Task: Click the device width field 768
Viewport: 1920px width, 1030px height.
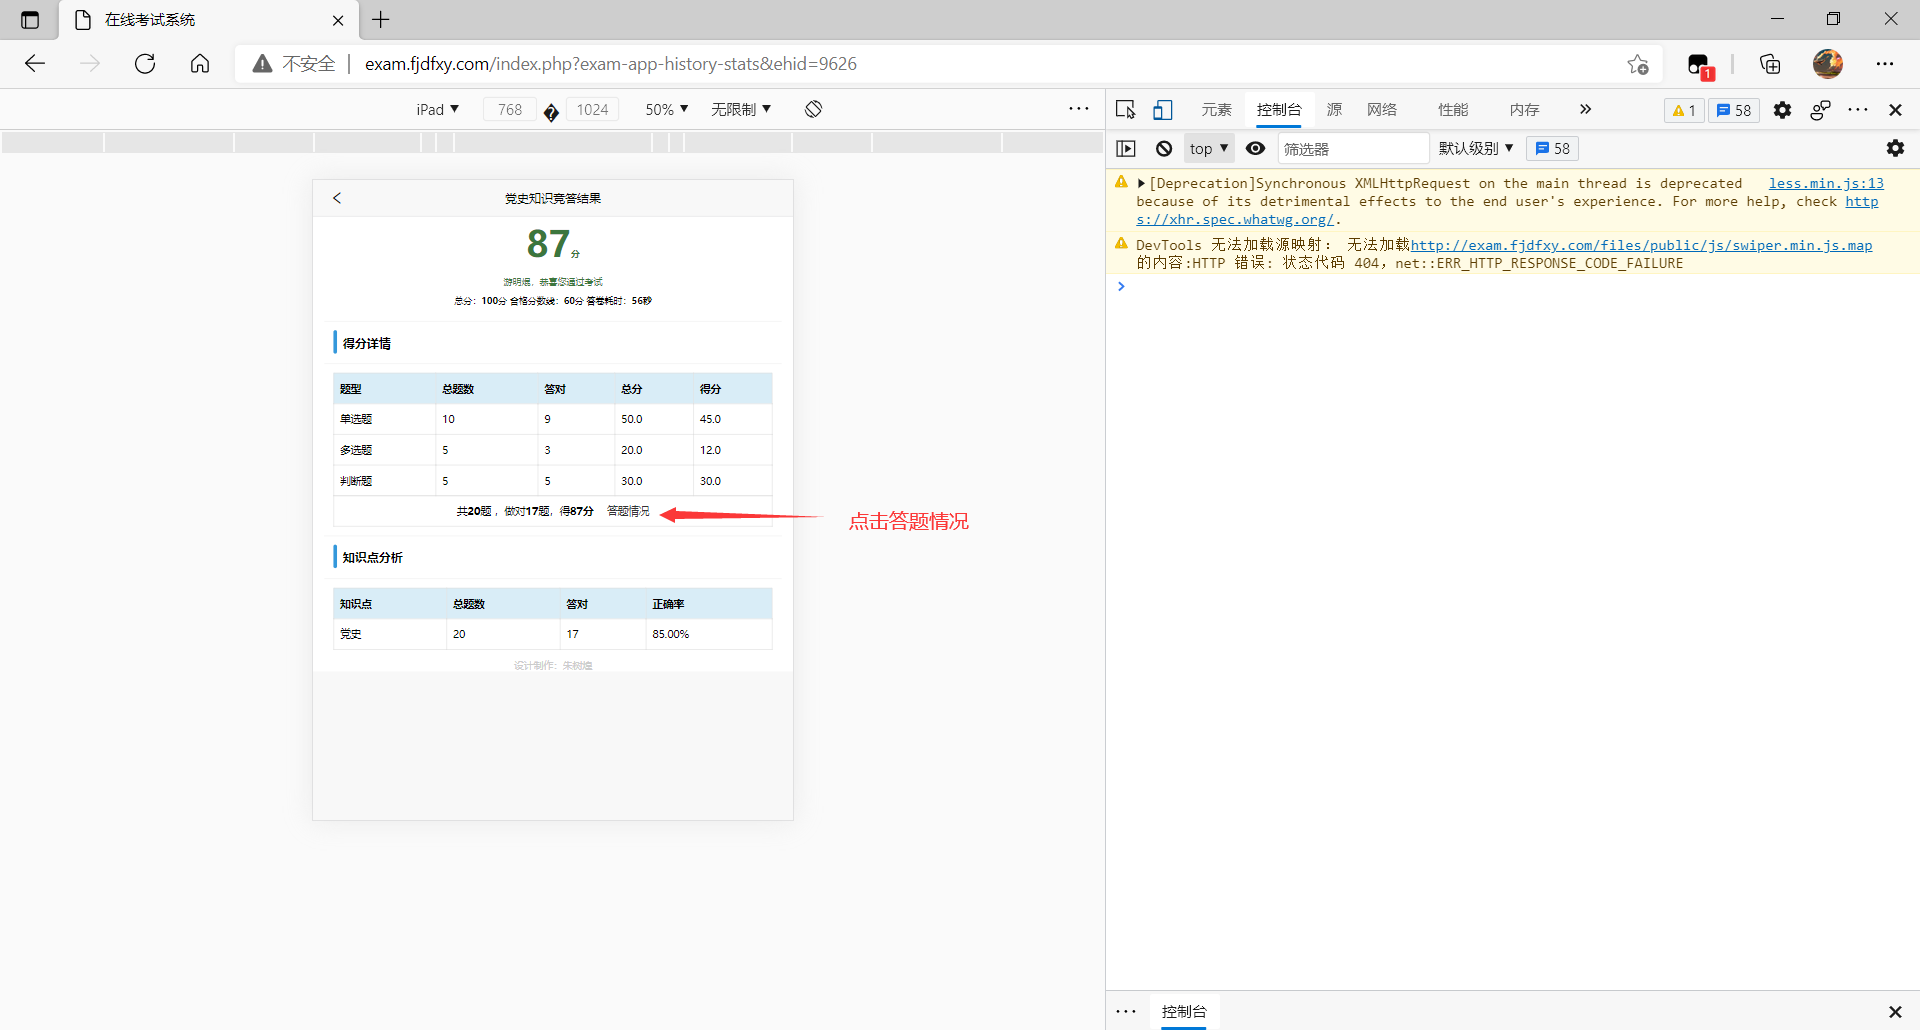Action: point(510,109)
